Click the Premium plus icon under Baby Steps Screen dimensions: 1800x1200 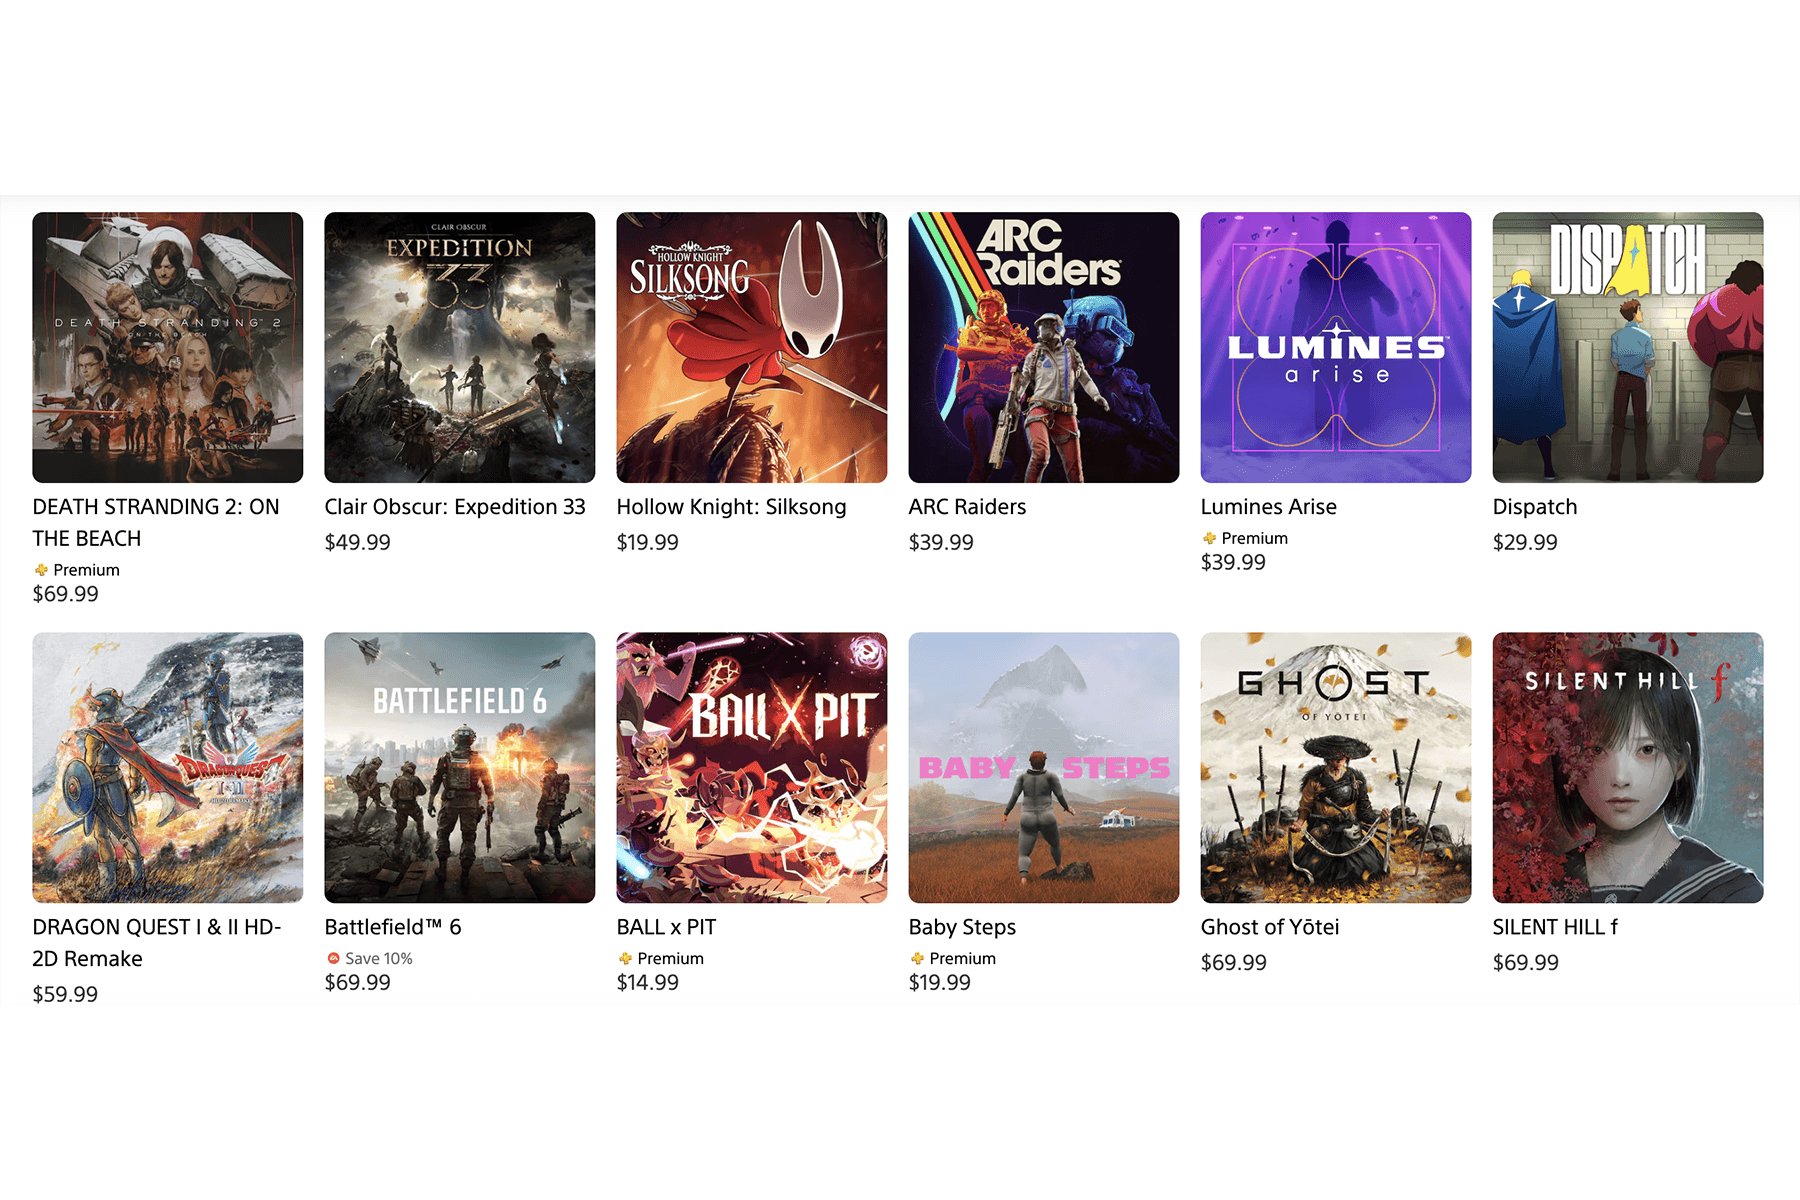pyautogui.click(x=917, y=958)
